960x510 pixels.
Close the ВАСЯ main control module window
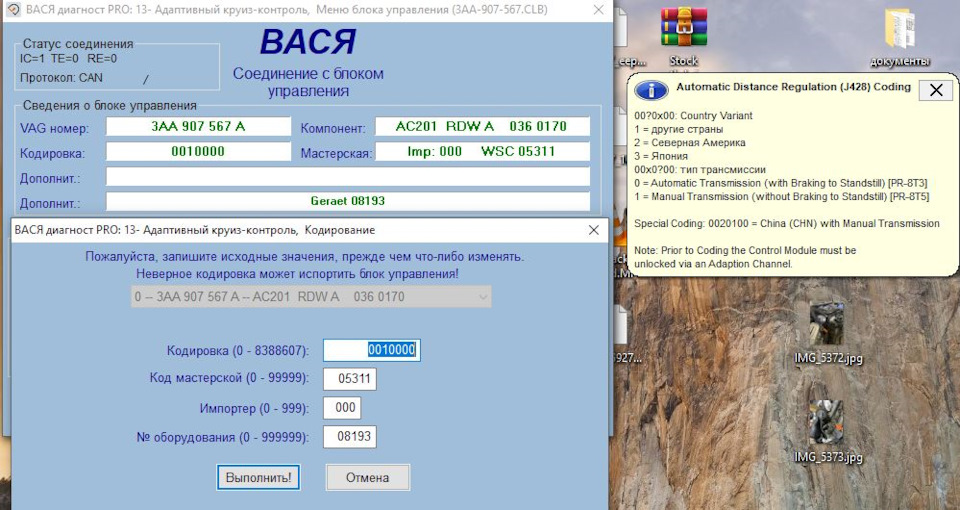click(x=598, y=10)
